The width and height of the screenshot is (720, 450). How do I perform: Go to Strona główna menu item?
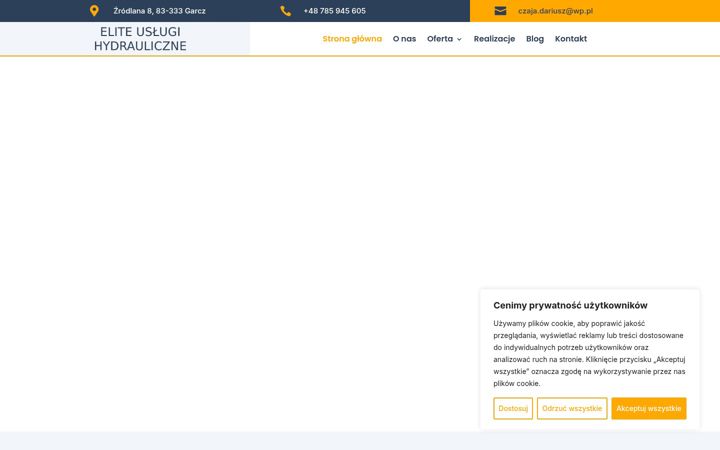352,39
